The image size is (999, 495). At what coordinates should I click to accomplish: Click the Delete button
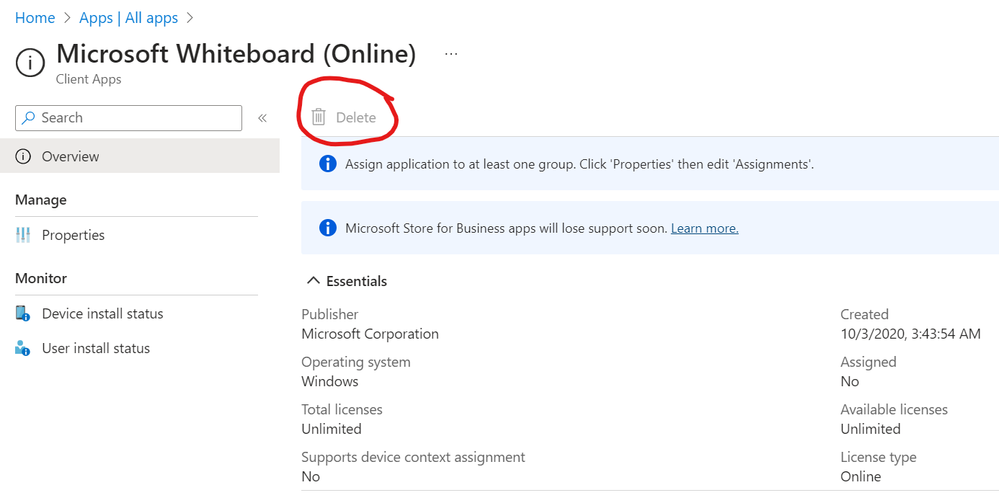(344, 117)
